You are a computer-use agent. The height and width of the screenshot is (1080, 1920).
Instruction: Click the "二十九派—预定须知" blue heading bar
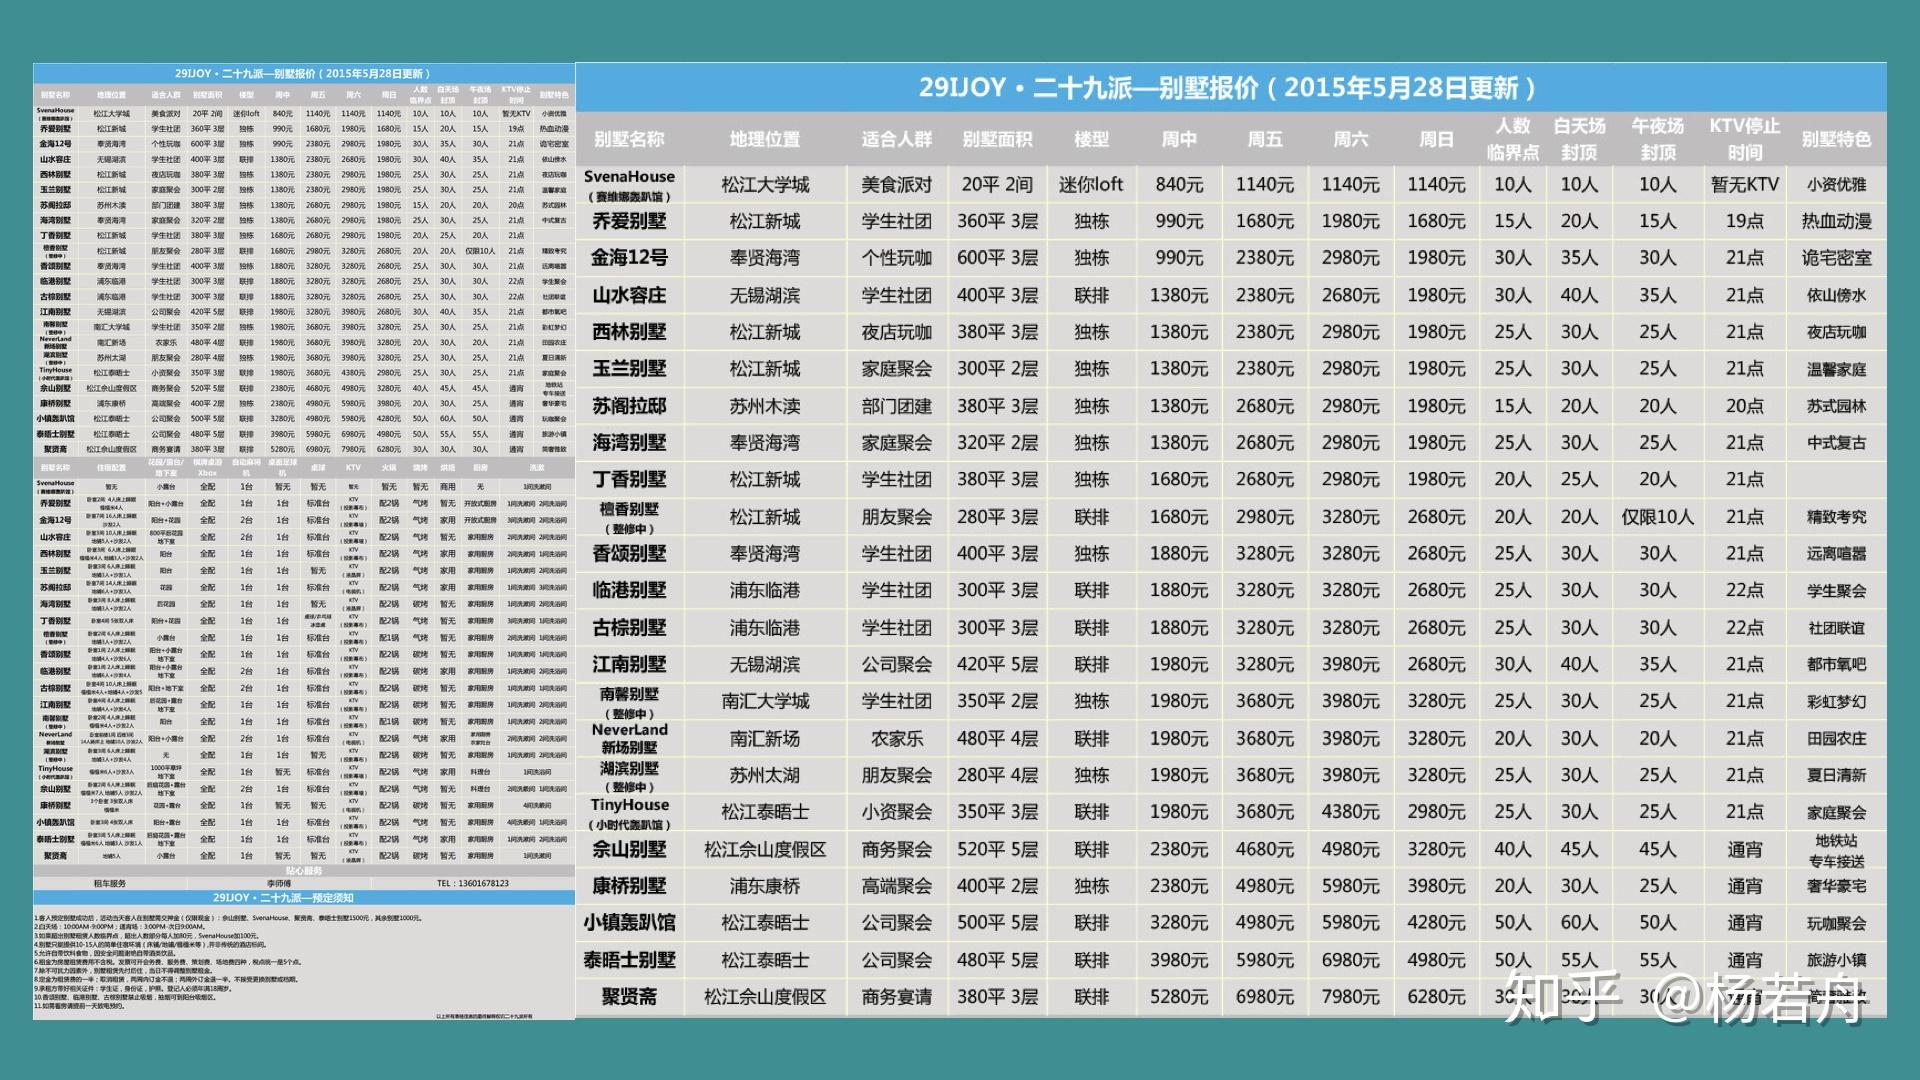pos(283,898)
